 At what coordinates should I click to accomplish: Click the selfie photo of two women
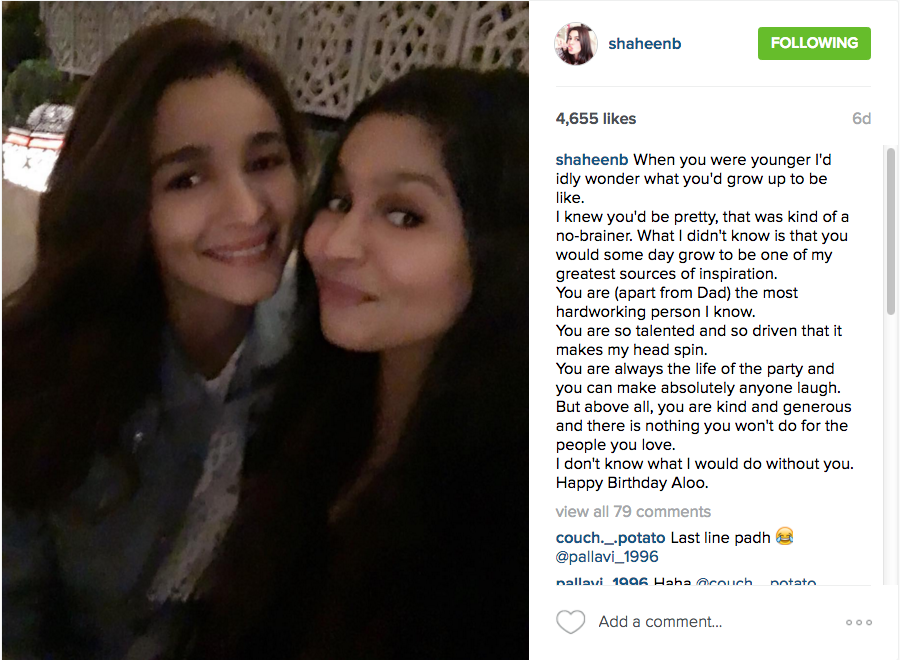pos(265,330)
